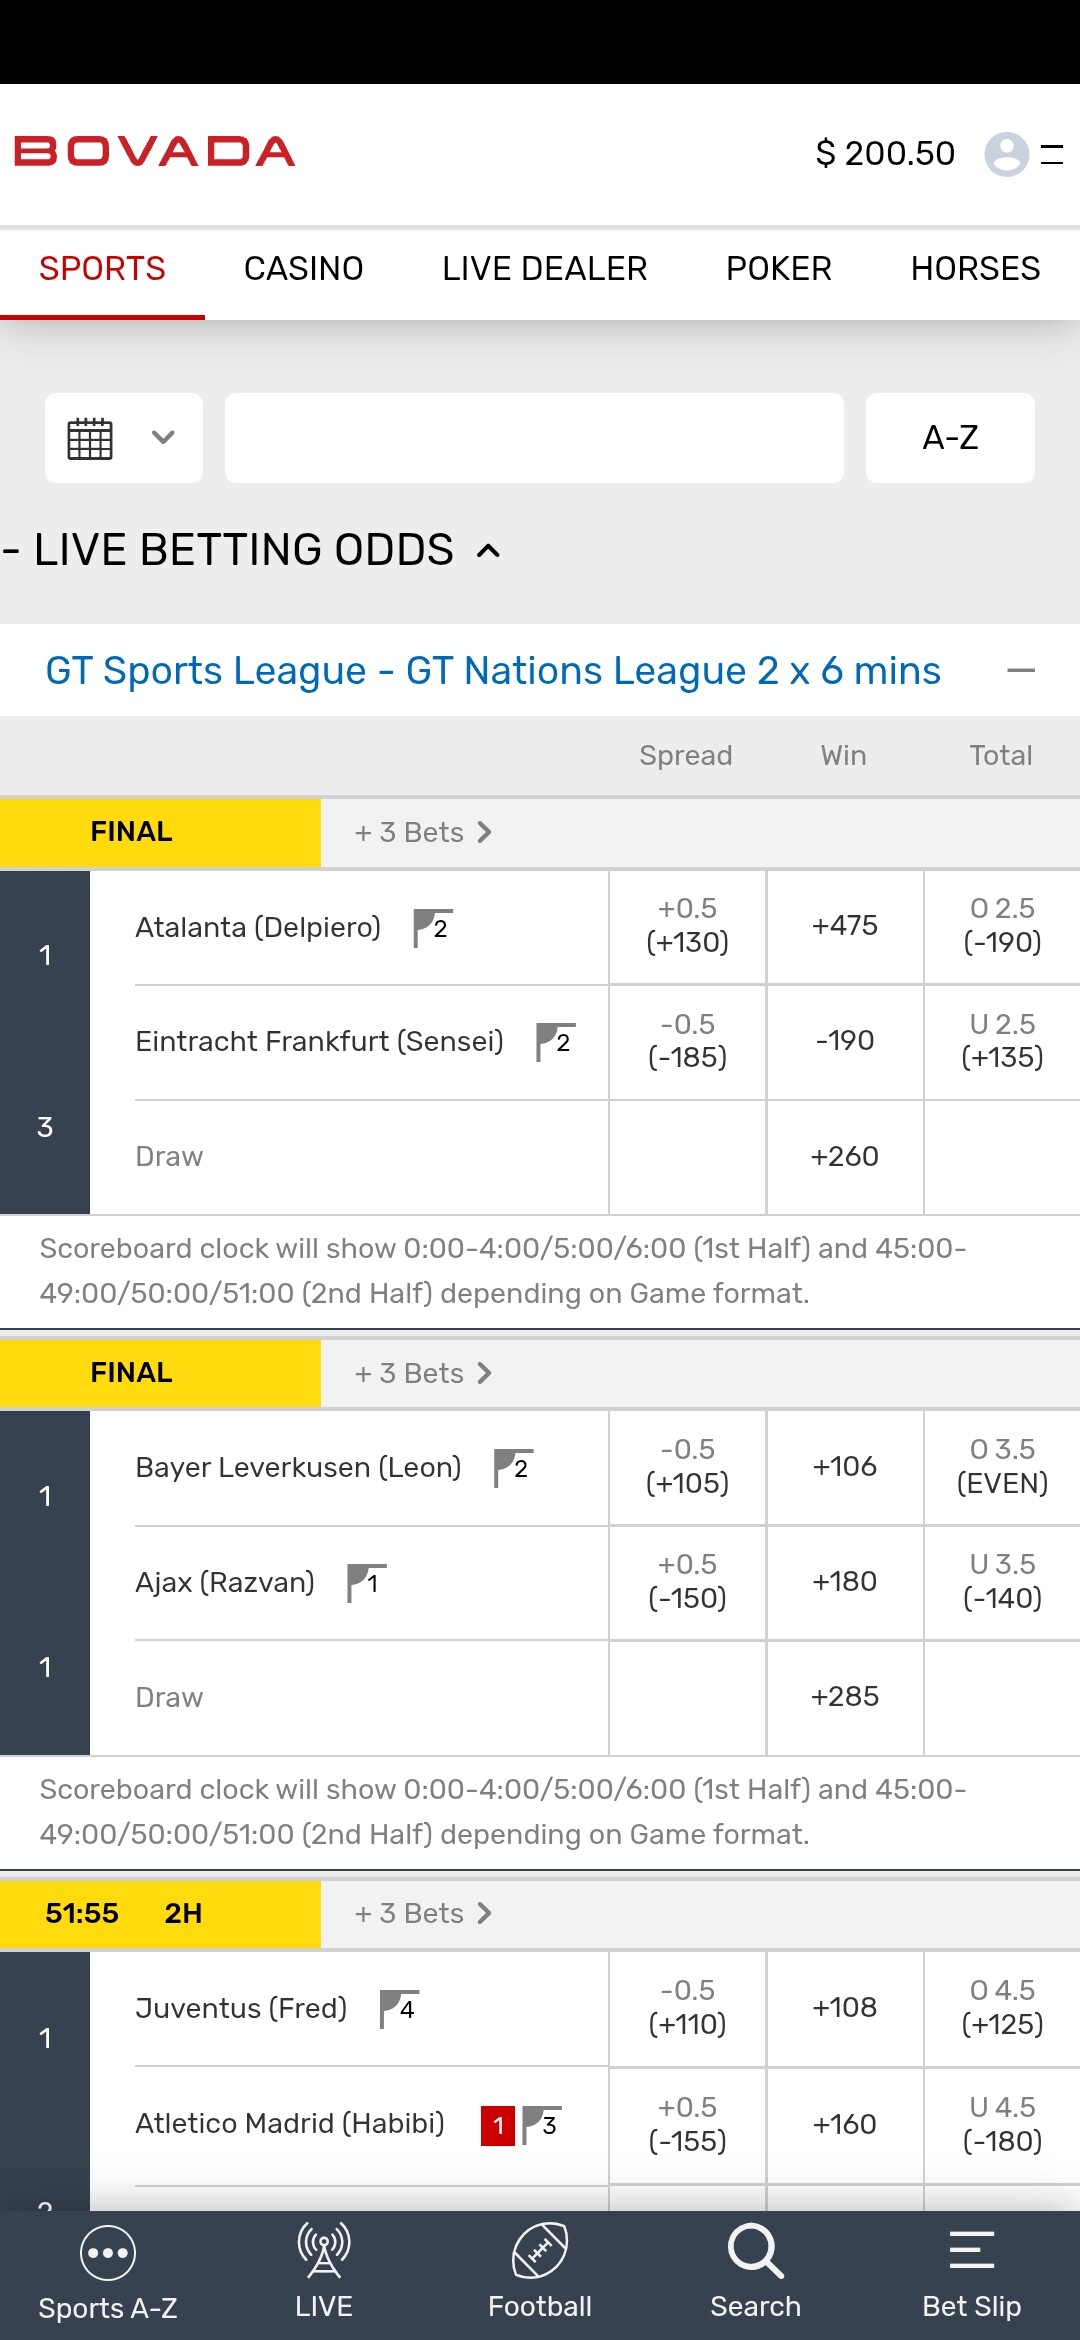
Task: Click the A-Z sort button
Action: point(950,438)
